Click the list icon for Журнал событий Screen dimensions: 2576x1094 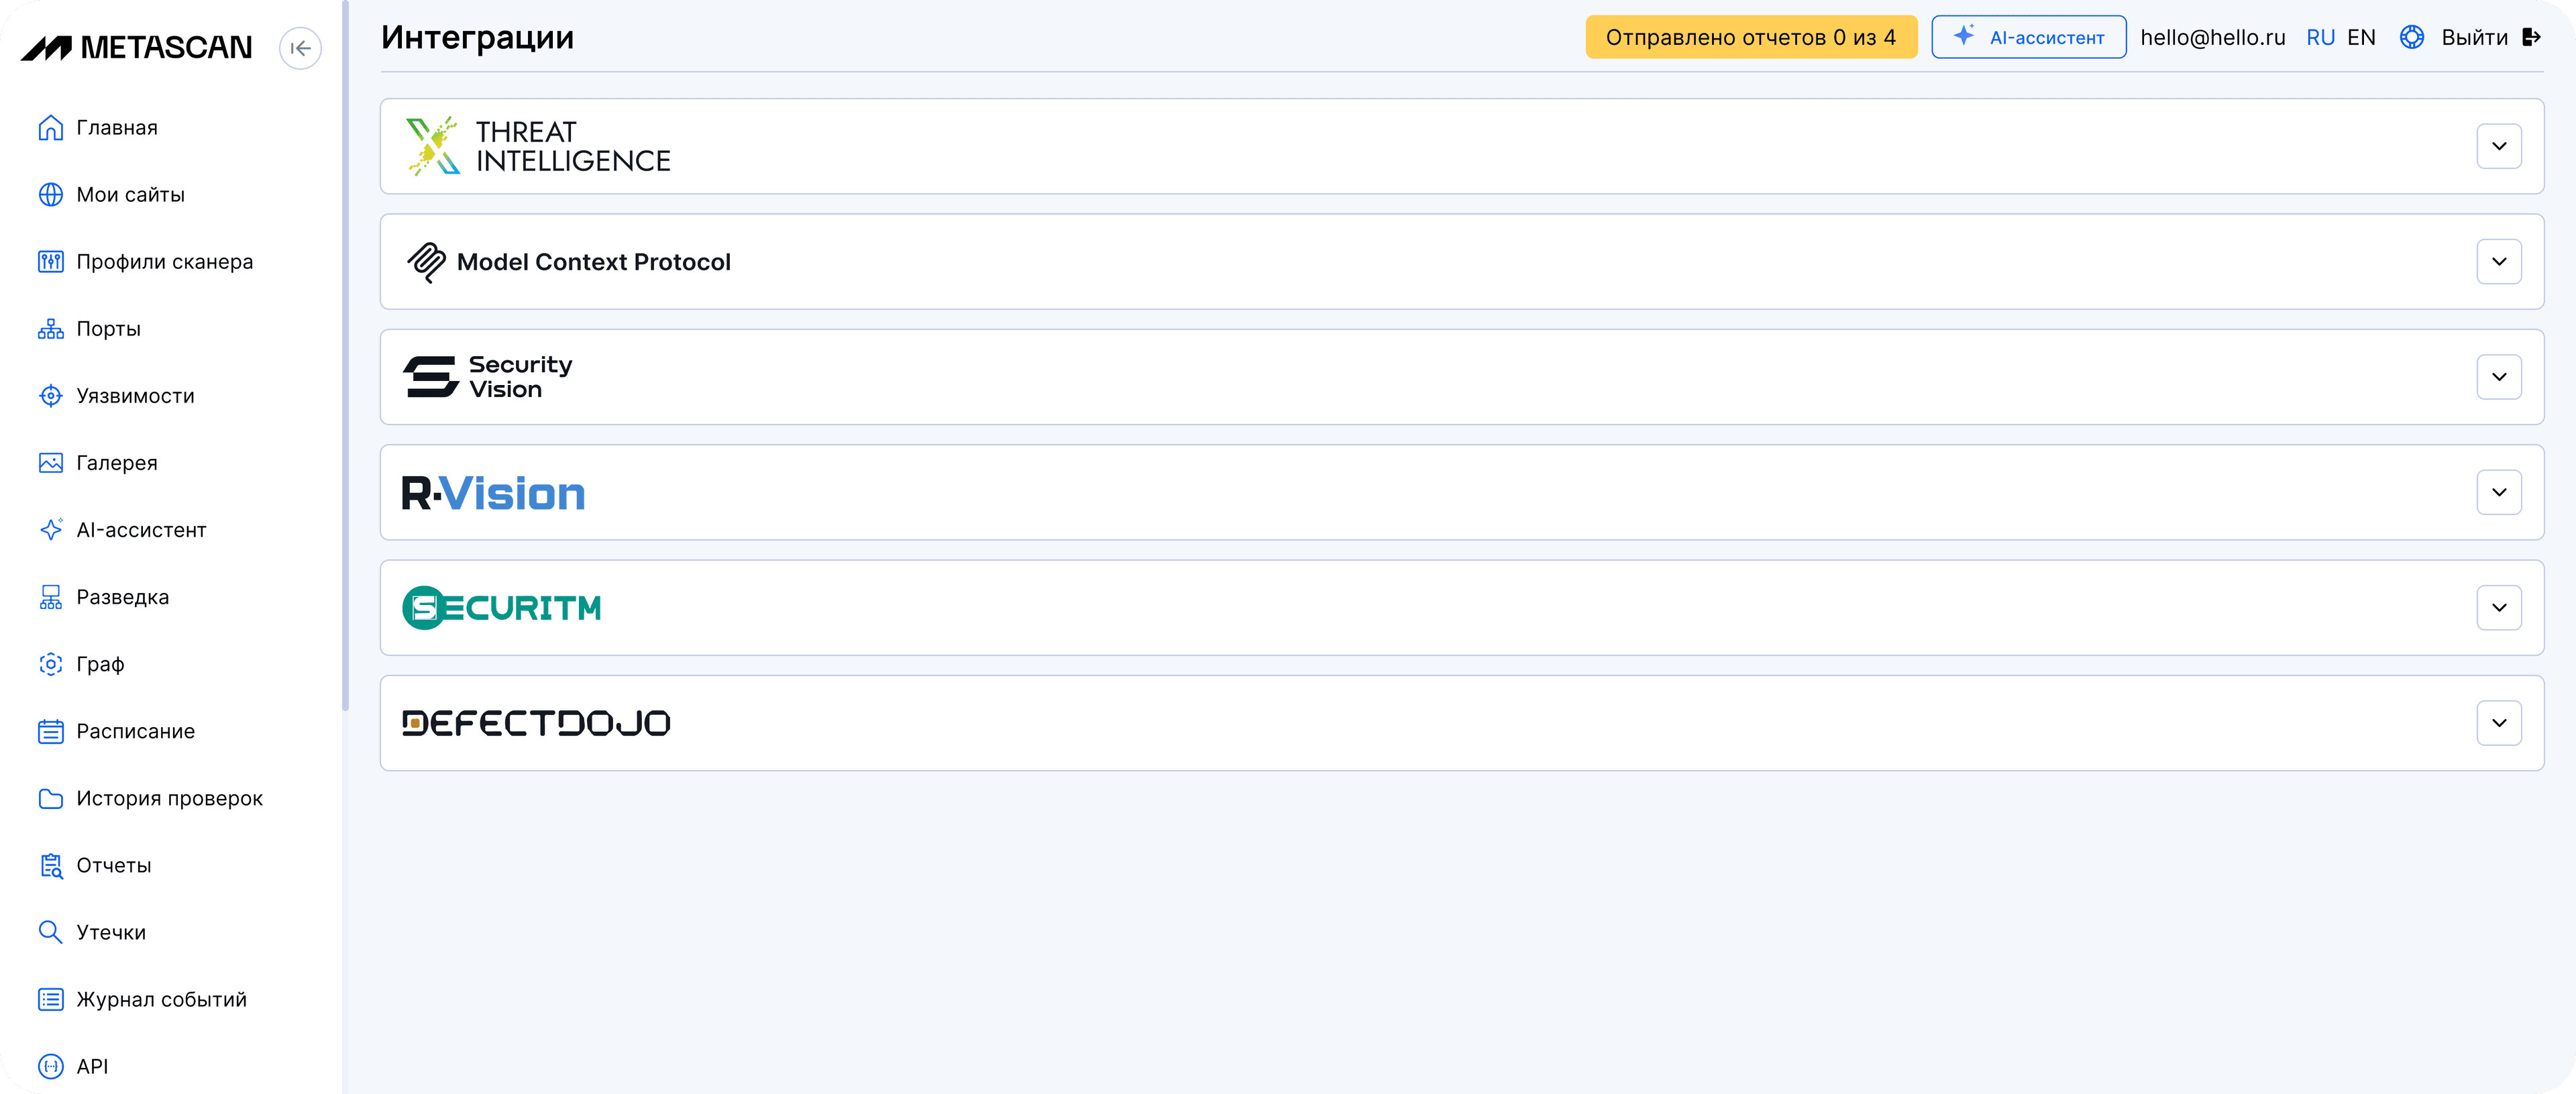coord(51,999)
